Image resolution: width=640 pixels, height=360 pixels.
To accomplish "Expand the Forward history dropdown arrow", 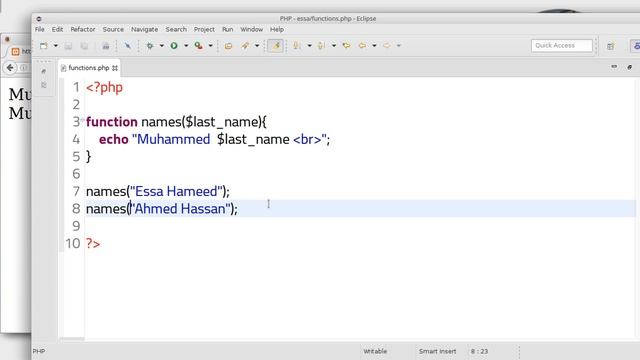I will tap(399, 46).
